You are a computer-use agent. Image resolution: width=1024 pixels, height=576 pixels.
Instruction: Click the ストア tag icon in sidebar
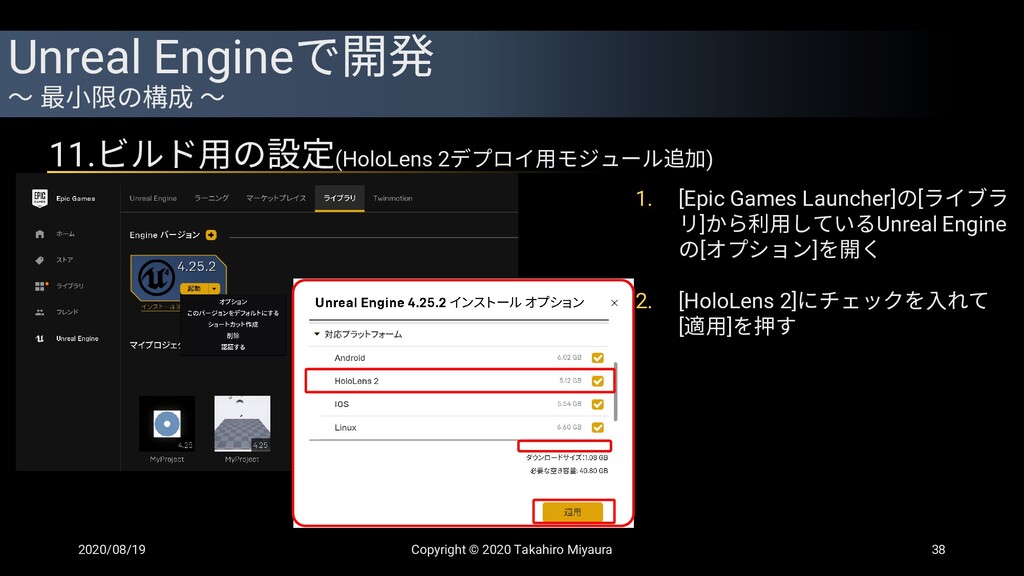point(40,260)
